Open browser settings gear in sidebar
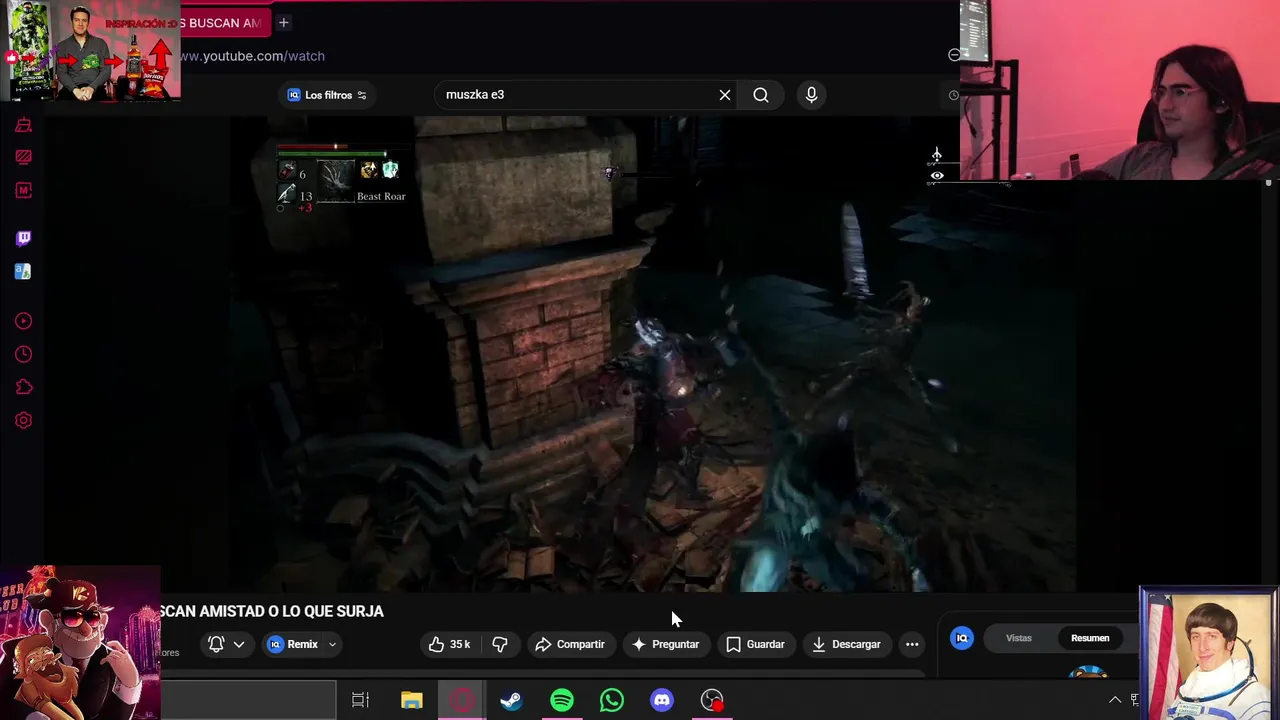The image size is (1280, 720). coord(23,420)
